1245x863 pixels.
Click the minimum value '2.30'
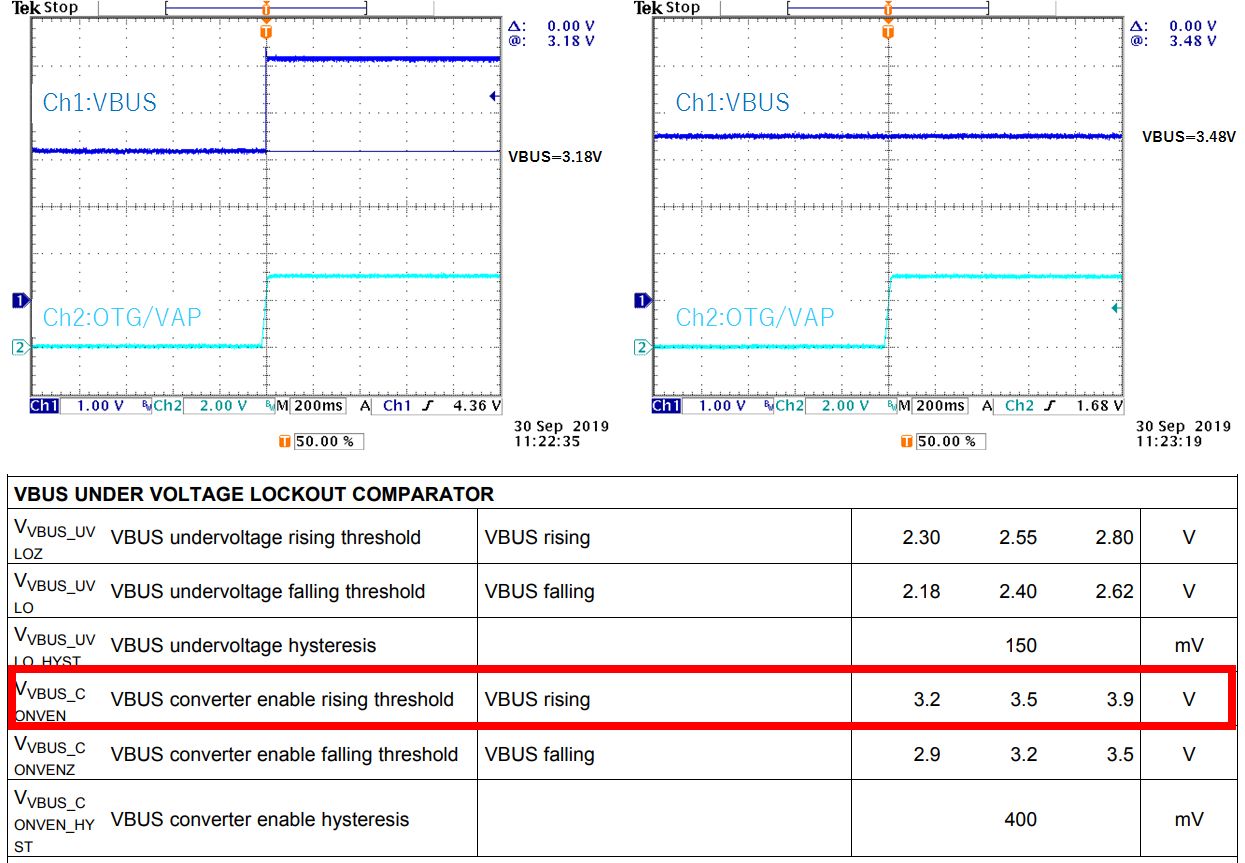pyautogui.click(x=921, y=537)
